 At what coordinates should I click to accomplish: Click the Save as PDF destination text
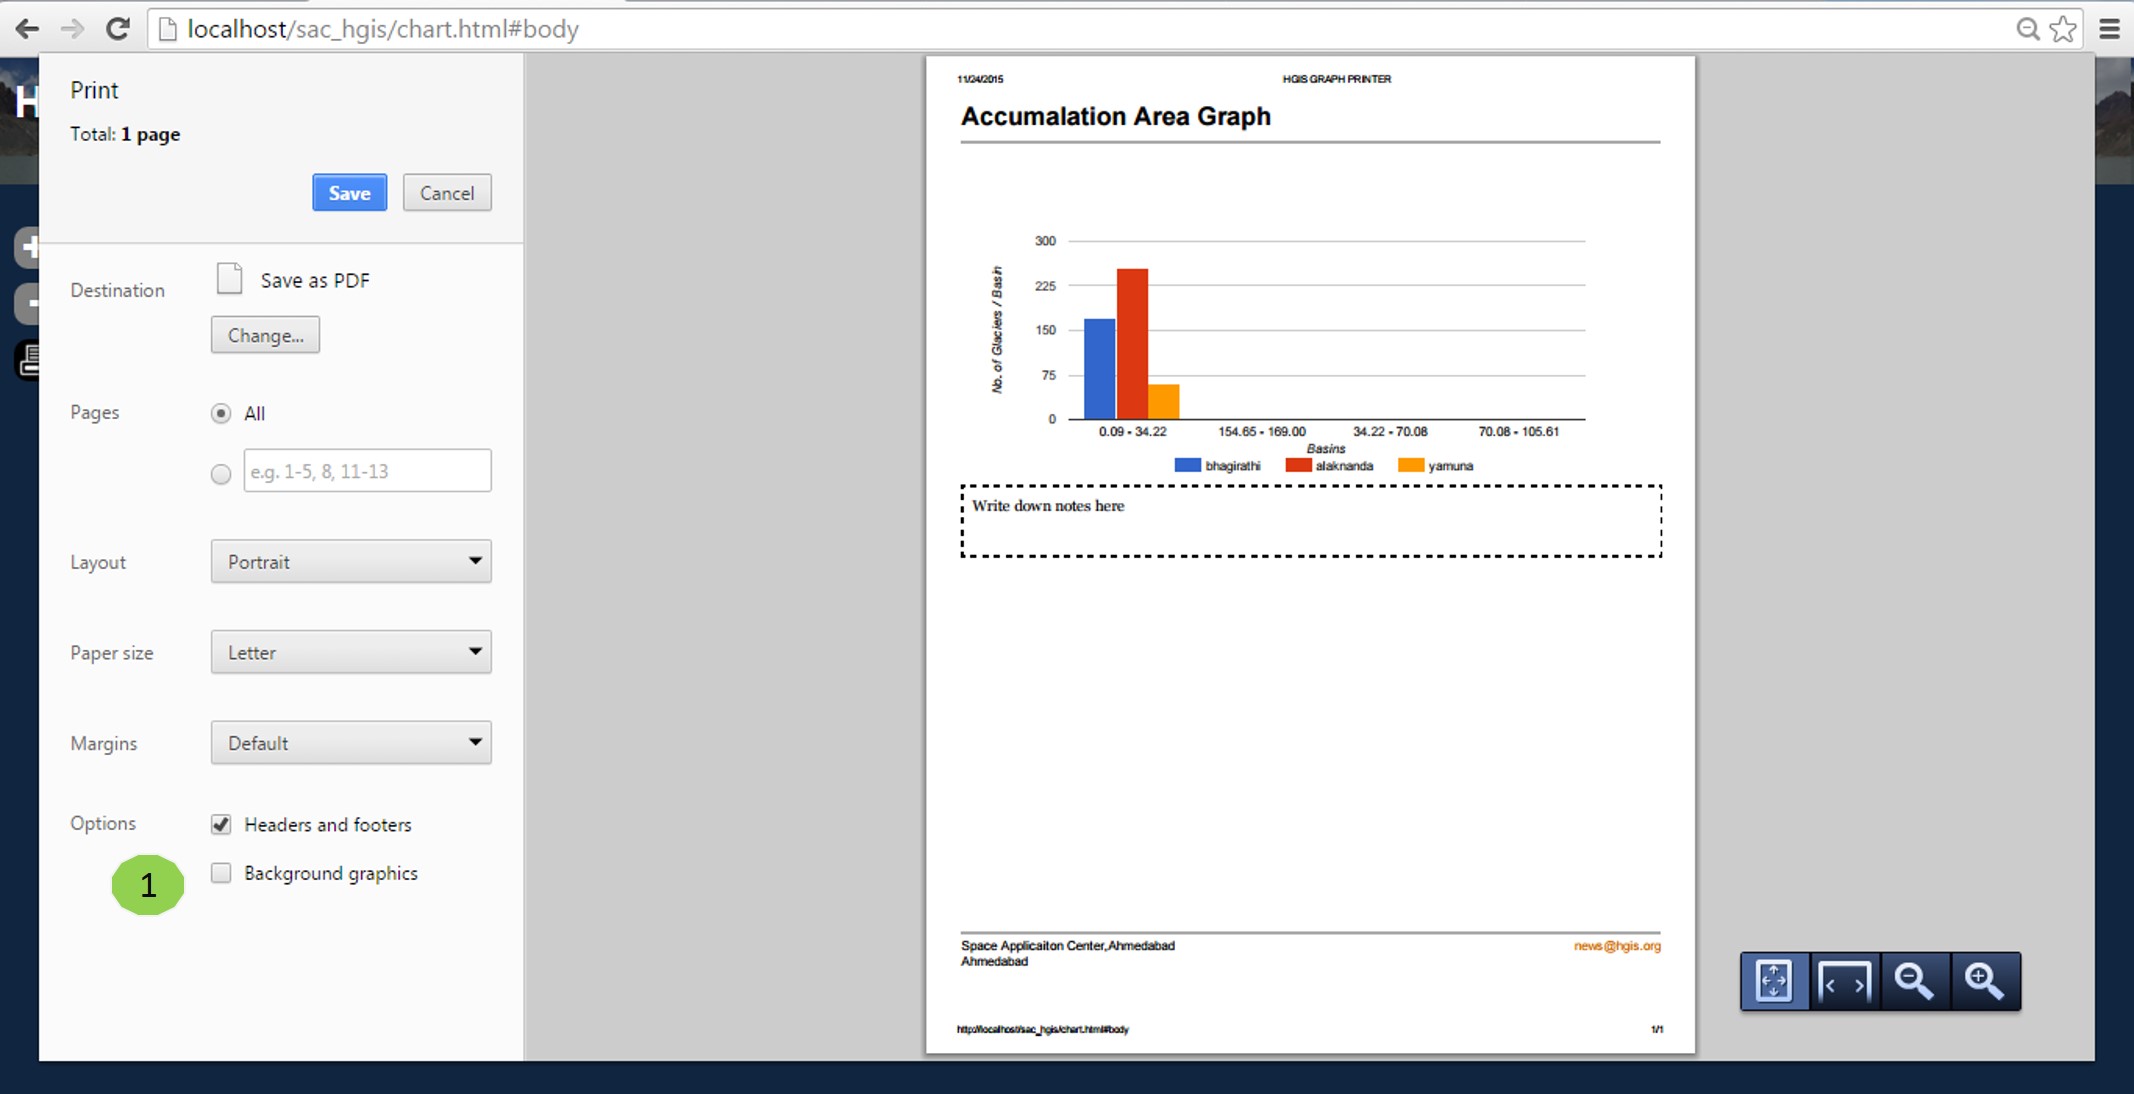pos(315,281)
